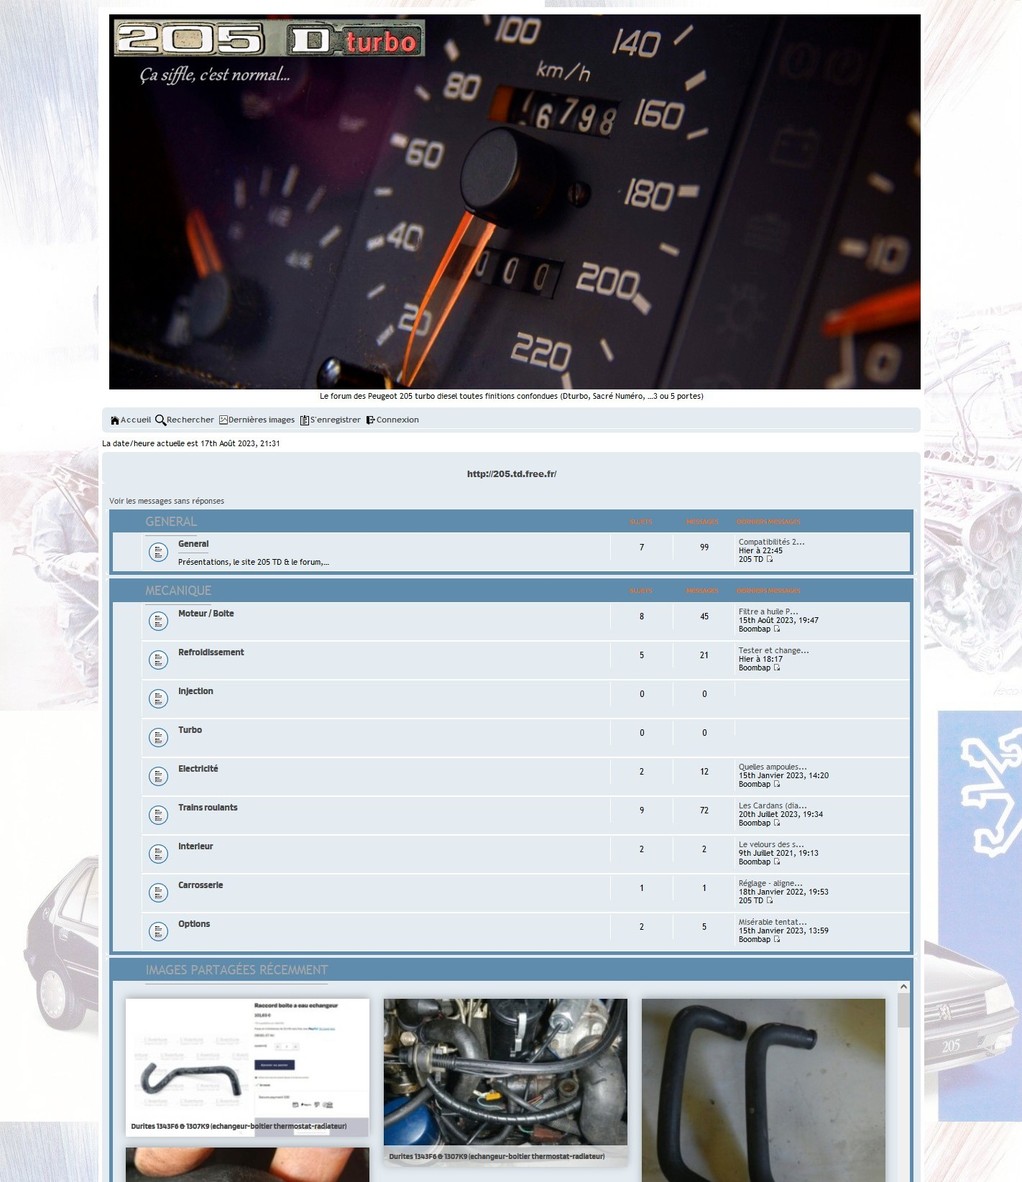Image resolution: width=1022 pixels, height=1182 pixels.
Task: Open the Raccord boîte à eau échangeur thumbnail
Action: click(247, 1067)
